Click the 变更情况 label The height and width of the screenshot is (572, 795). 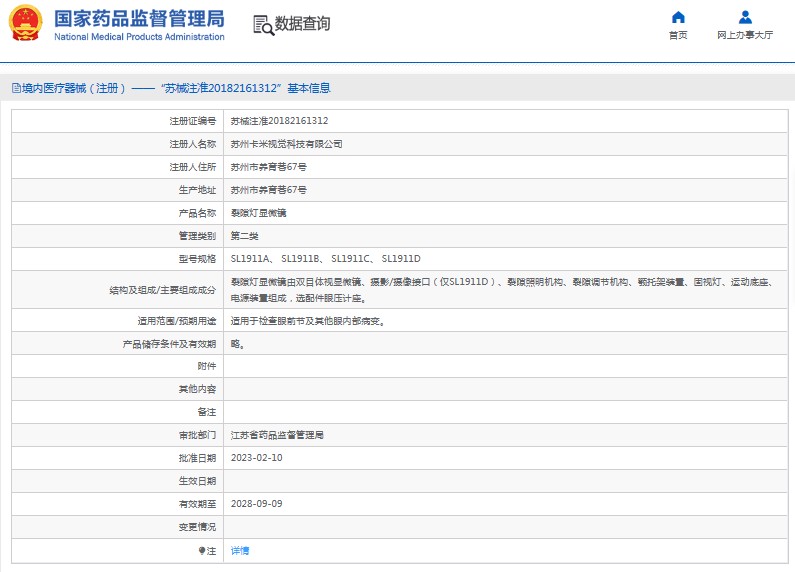197,527
